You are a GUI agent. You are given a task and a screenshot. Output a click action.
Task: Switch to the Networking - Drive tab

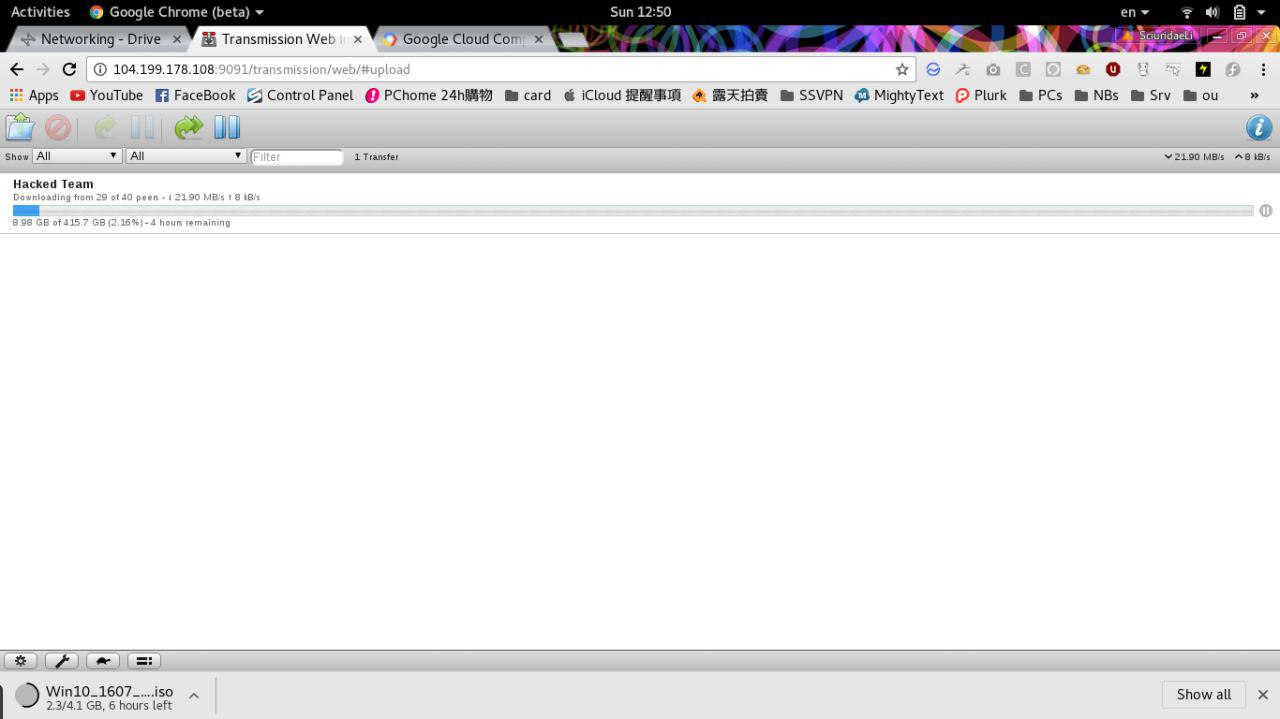[100, 39]
